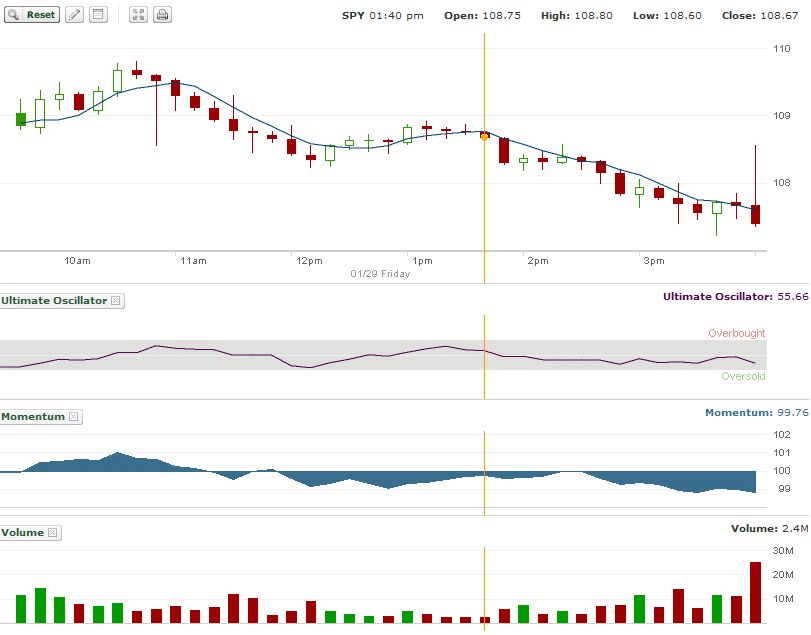Select the Volume panel label
The height and width of the screenshot is (635, 811).
pos(22,532)
